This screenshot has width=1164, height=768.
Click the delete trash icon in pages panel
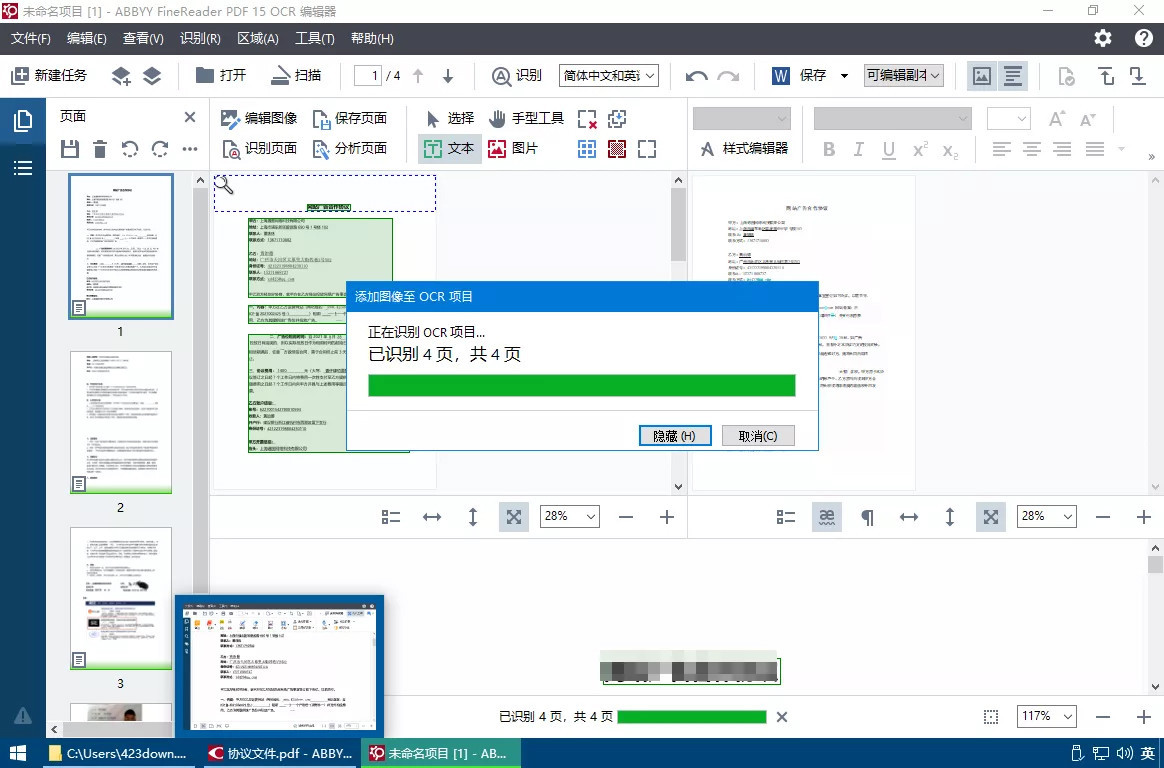tap(100, 149)
